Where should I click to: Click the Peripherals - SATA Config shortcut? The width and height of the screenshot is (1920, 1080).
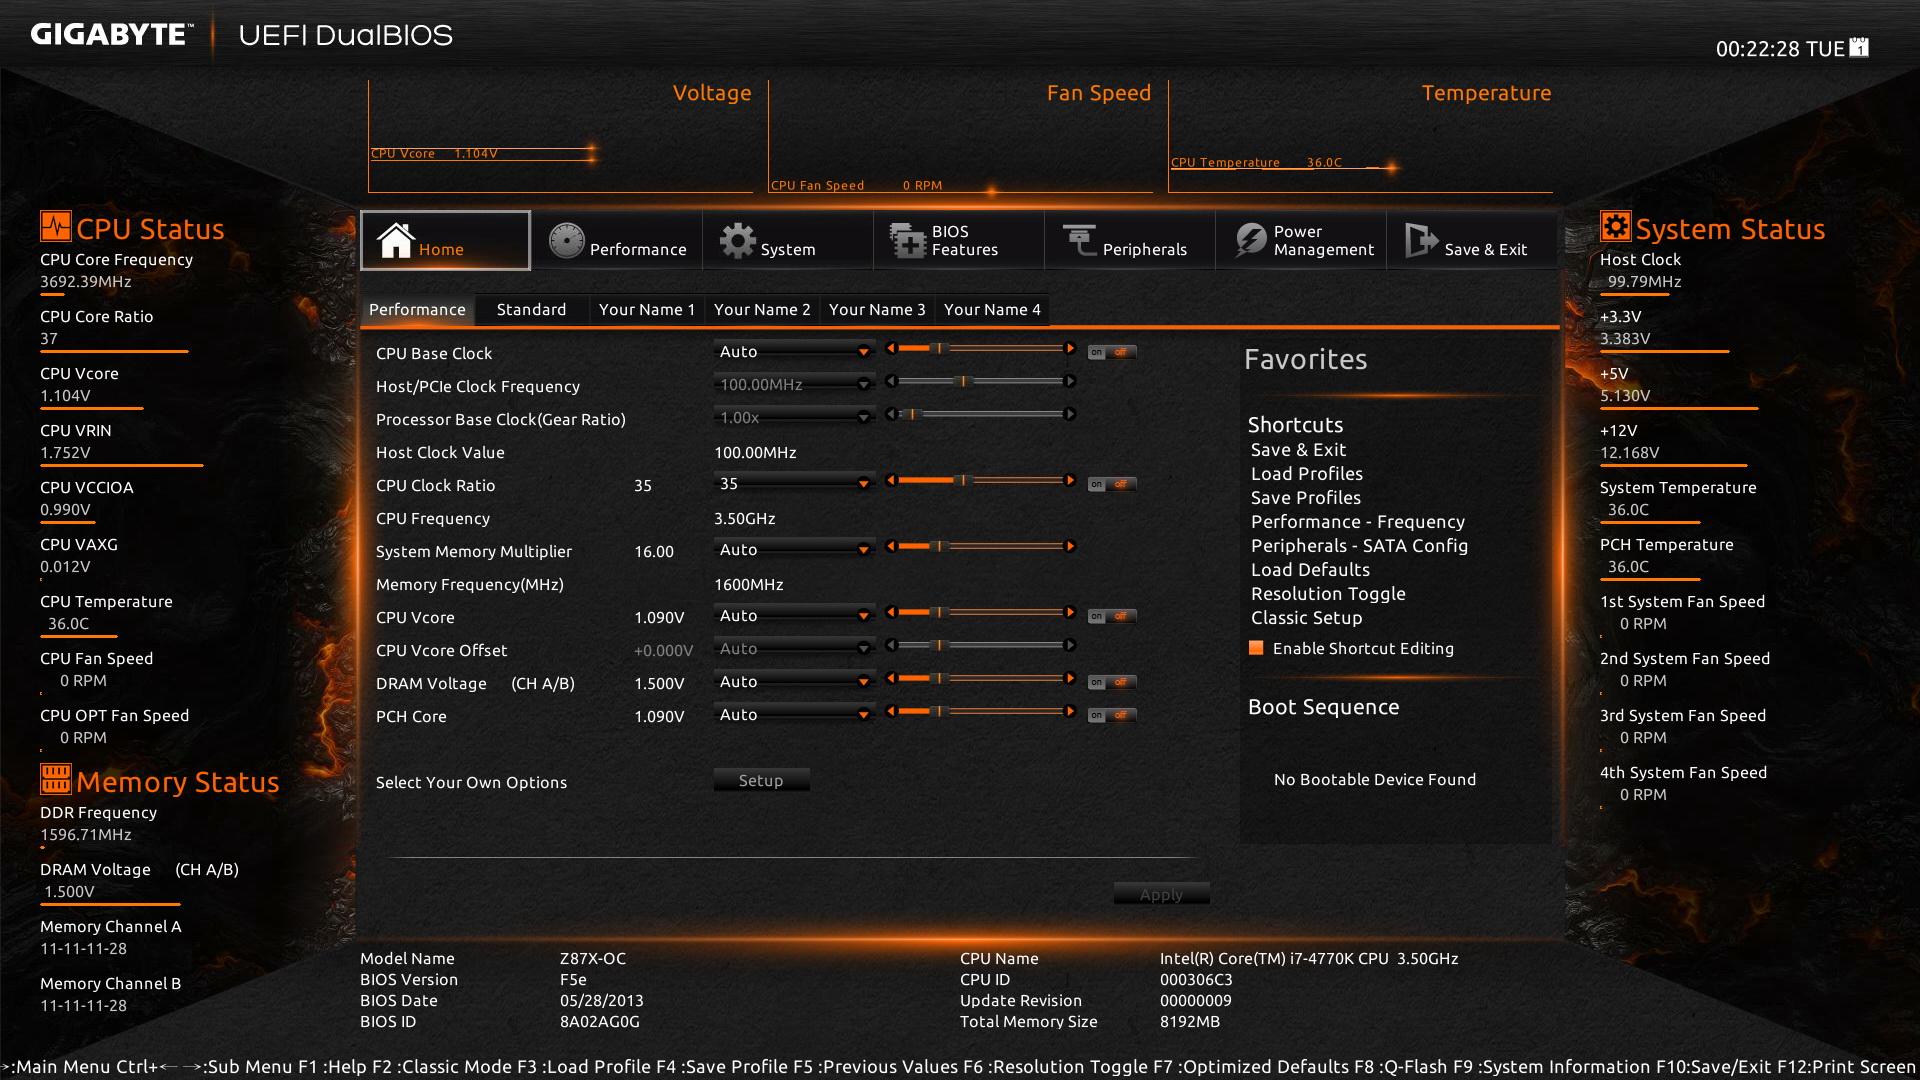point(1359,545)
